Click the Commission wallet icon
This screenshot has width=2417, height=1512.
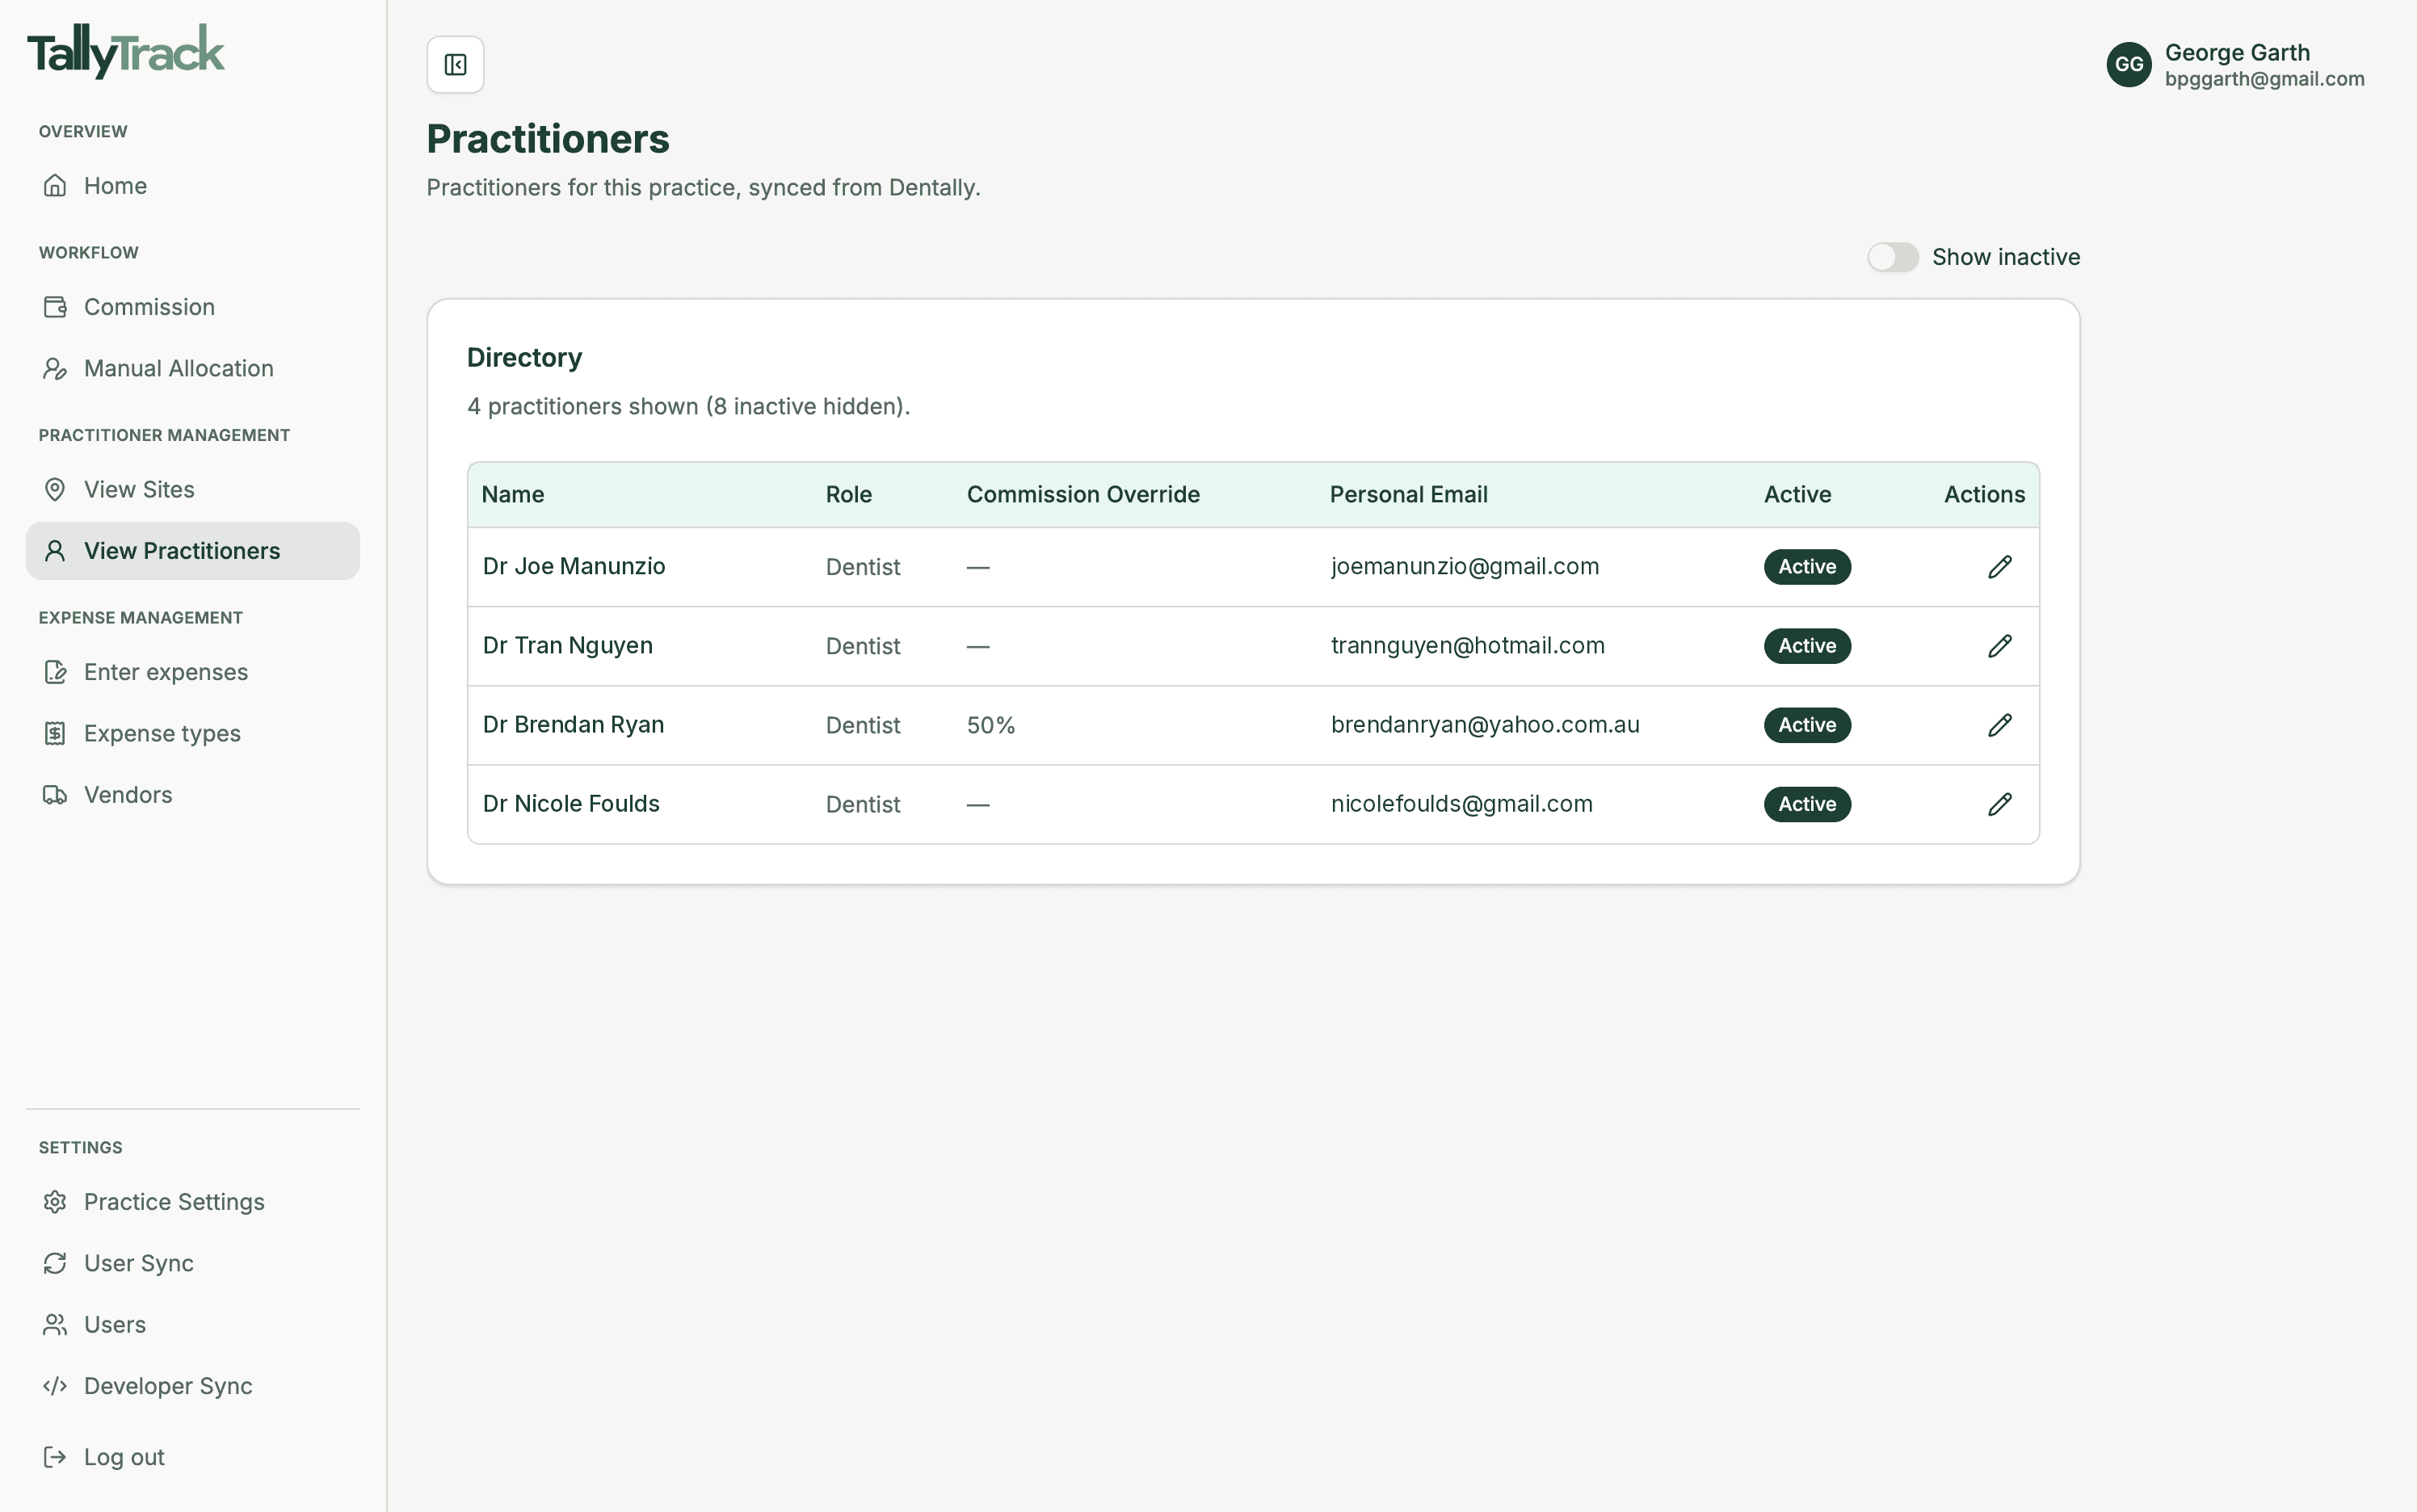(55, 307)
